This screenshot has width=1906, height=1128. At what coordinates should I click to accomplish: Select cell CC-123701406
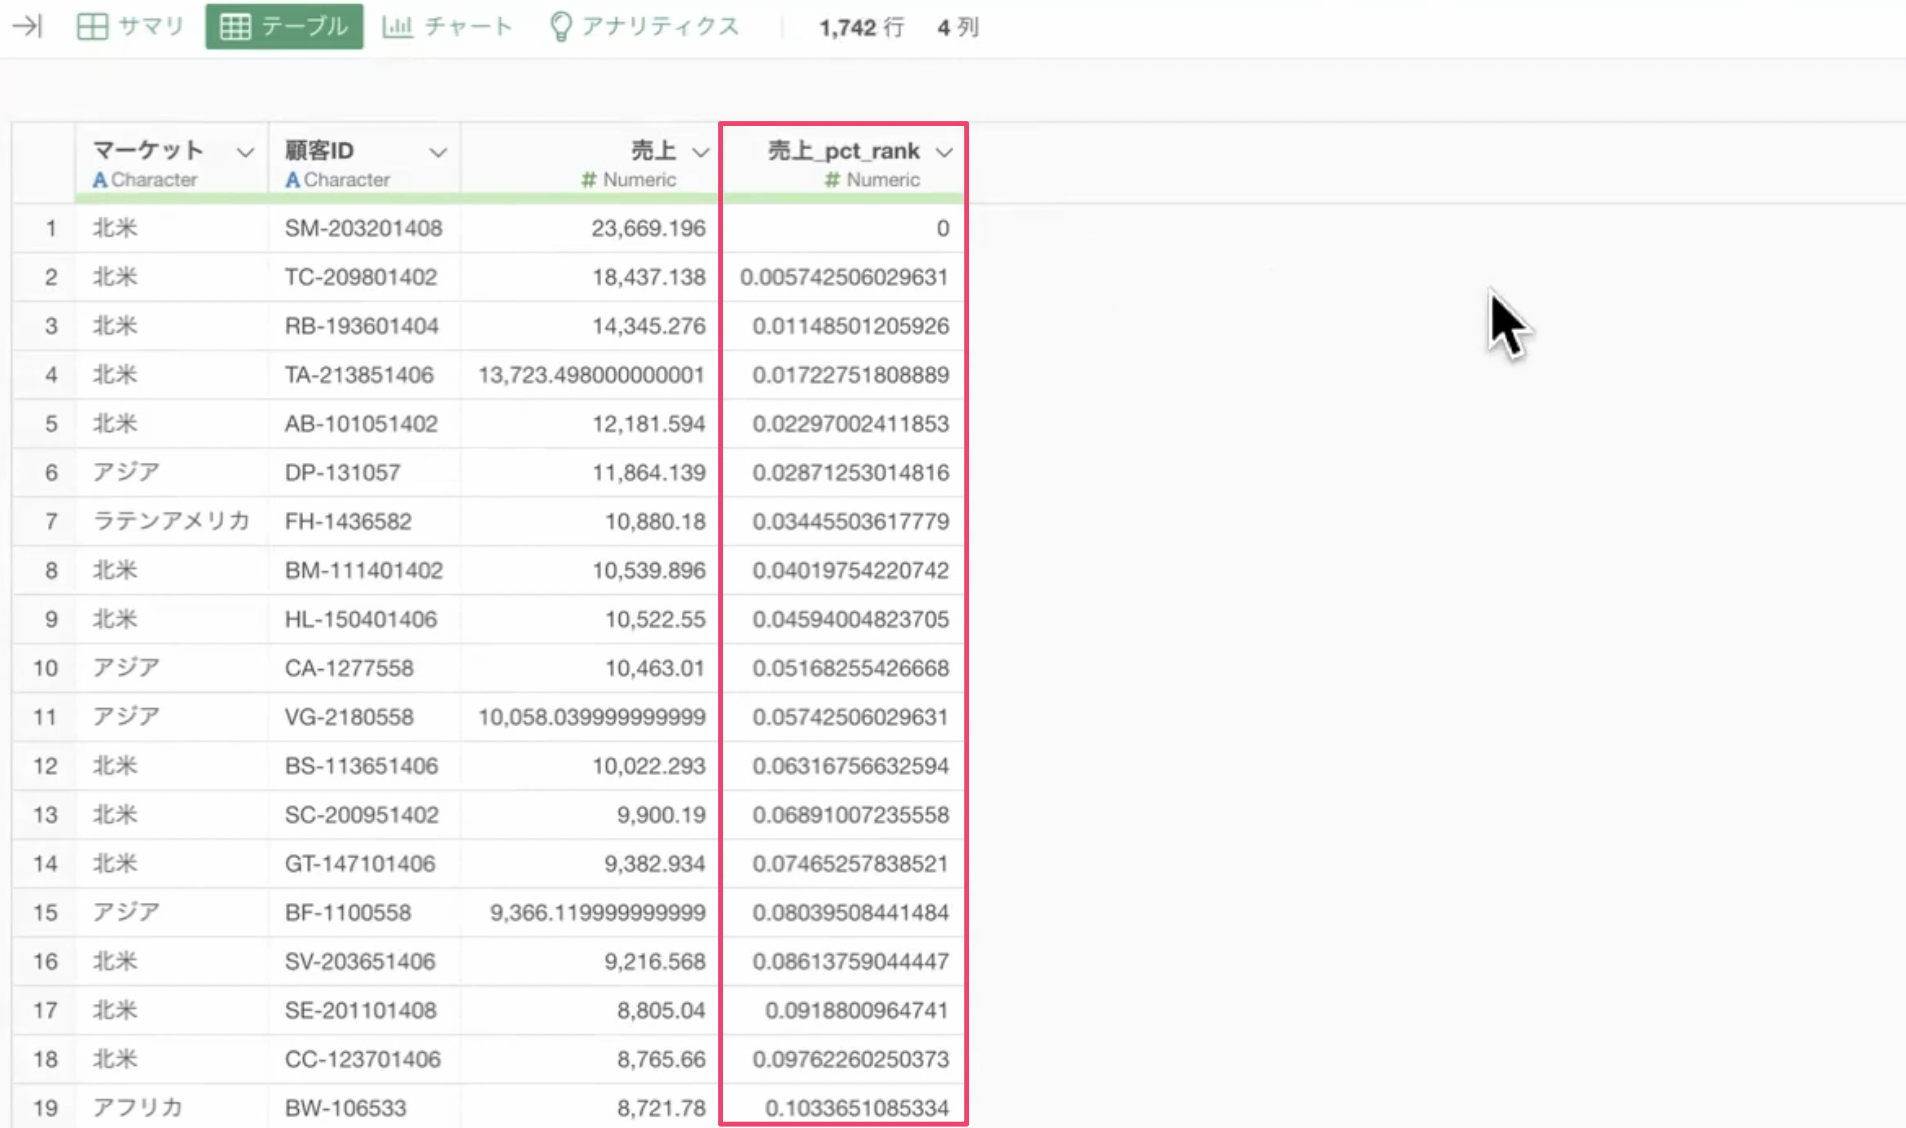[364, 1059]
